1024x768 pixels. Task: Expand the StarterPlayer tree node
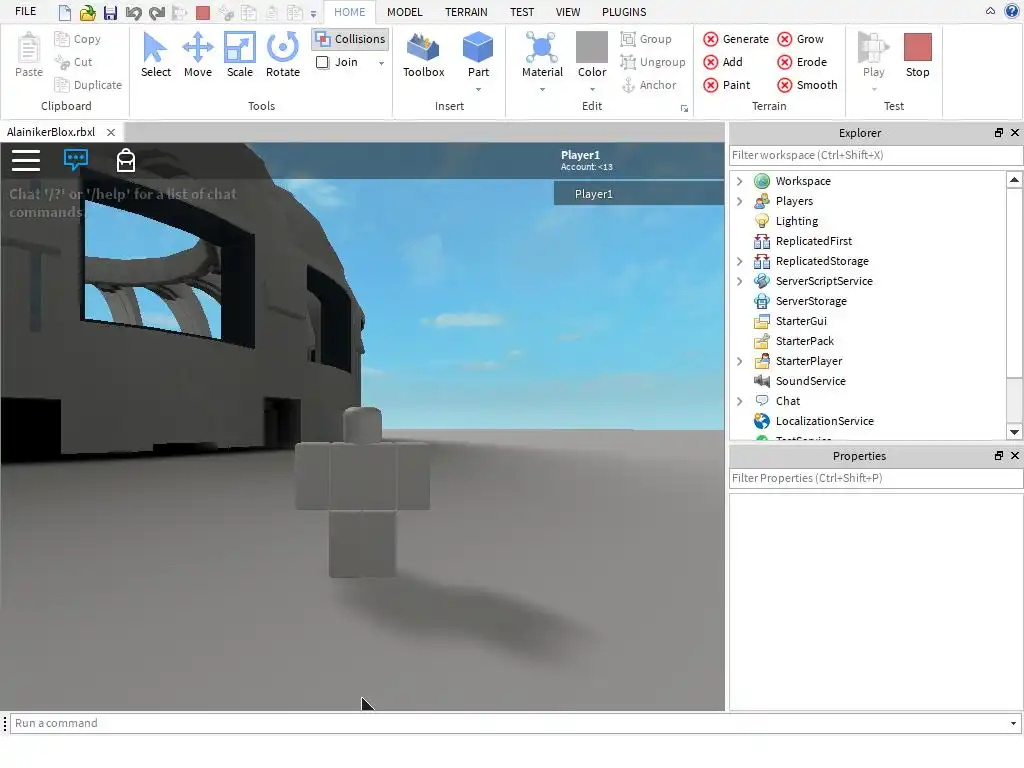(x=739, y=361)
